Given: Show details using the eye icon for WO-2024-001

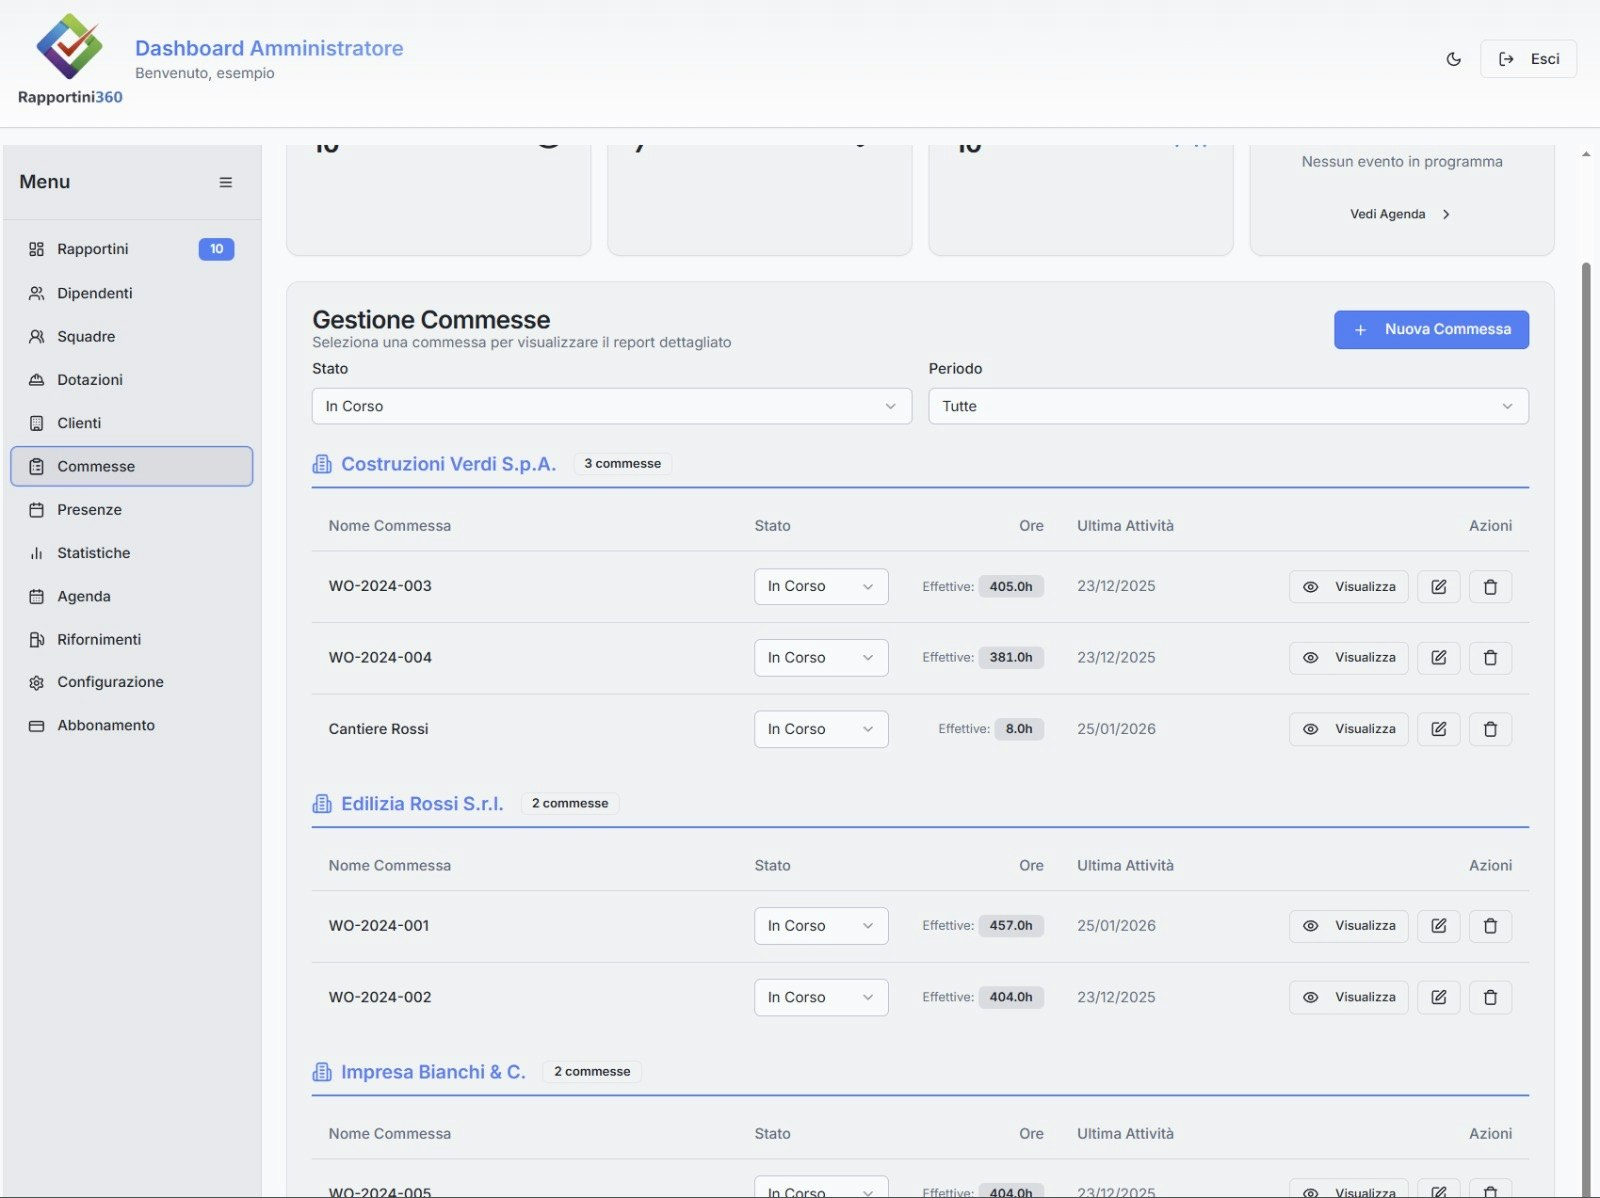Looking at the screenshot, I should [x=1310, y=925].
